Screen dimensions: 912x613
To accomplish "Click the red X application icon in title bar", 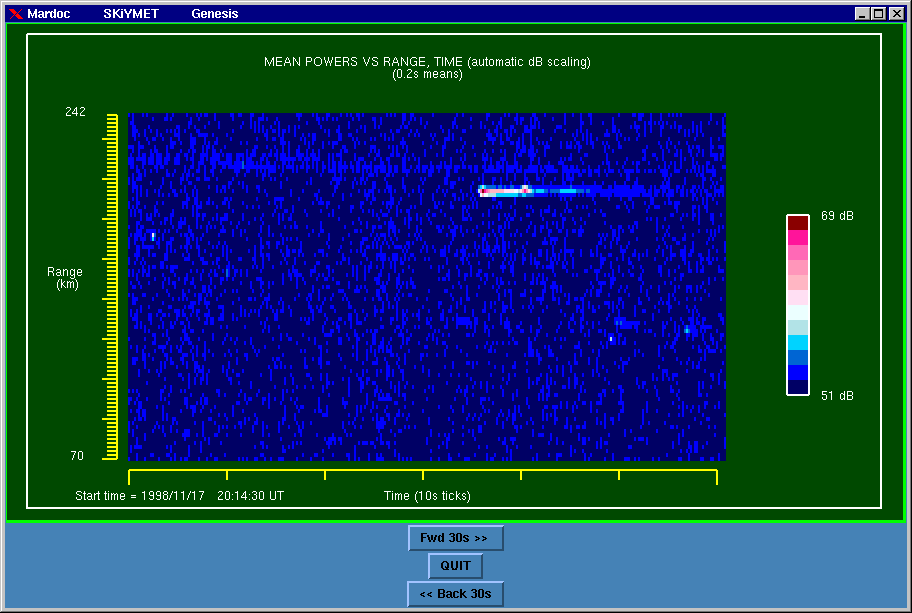I will (x=15, y=14).
